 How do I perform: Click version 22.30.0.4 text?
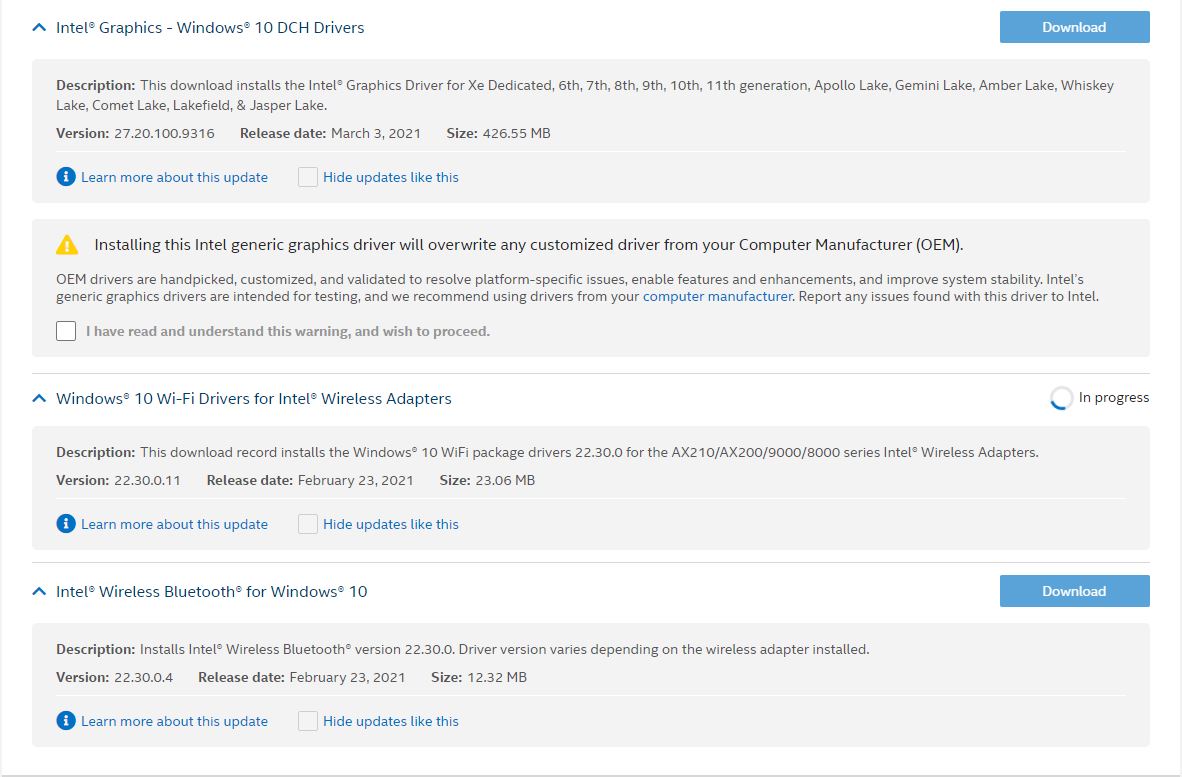143,678
